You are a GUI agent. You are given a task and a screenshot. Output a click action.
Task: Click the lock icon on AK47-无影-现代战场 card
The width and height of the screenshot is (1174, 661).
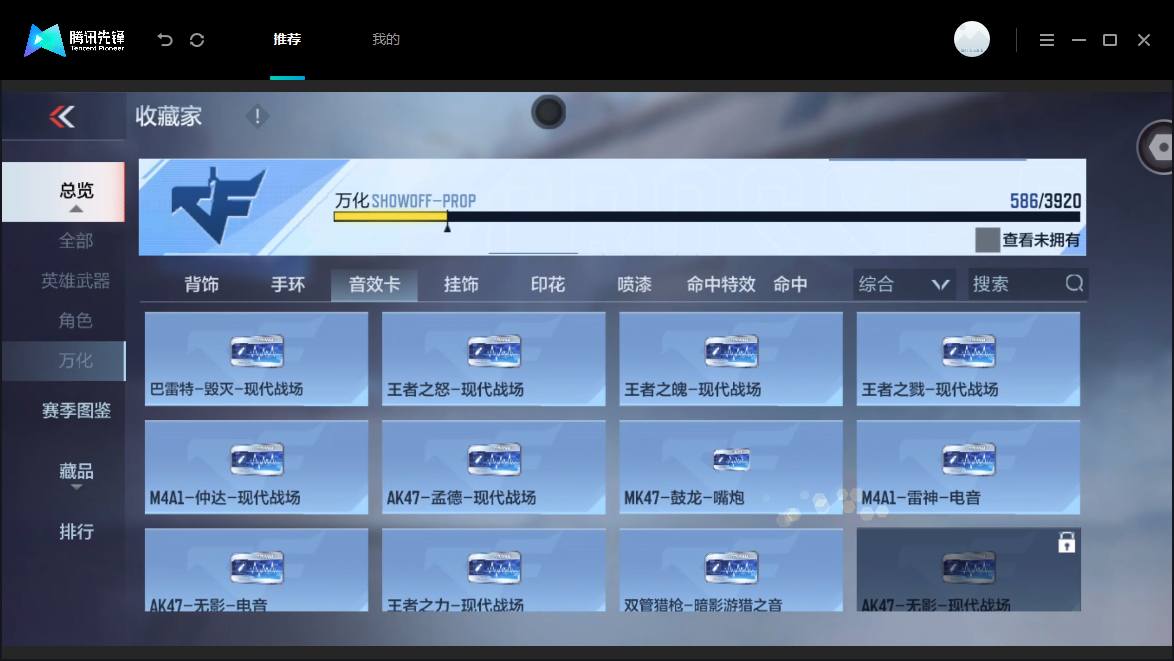click(x=1066, y=542)
